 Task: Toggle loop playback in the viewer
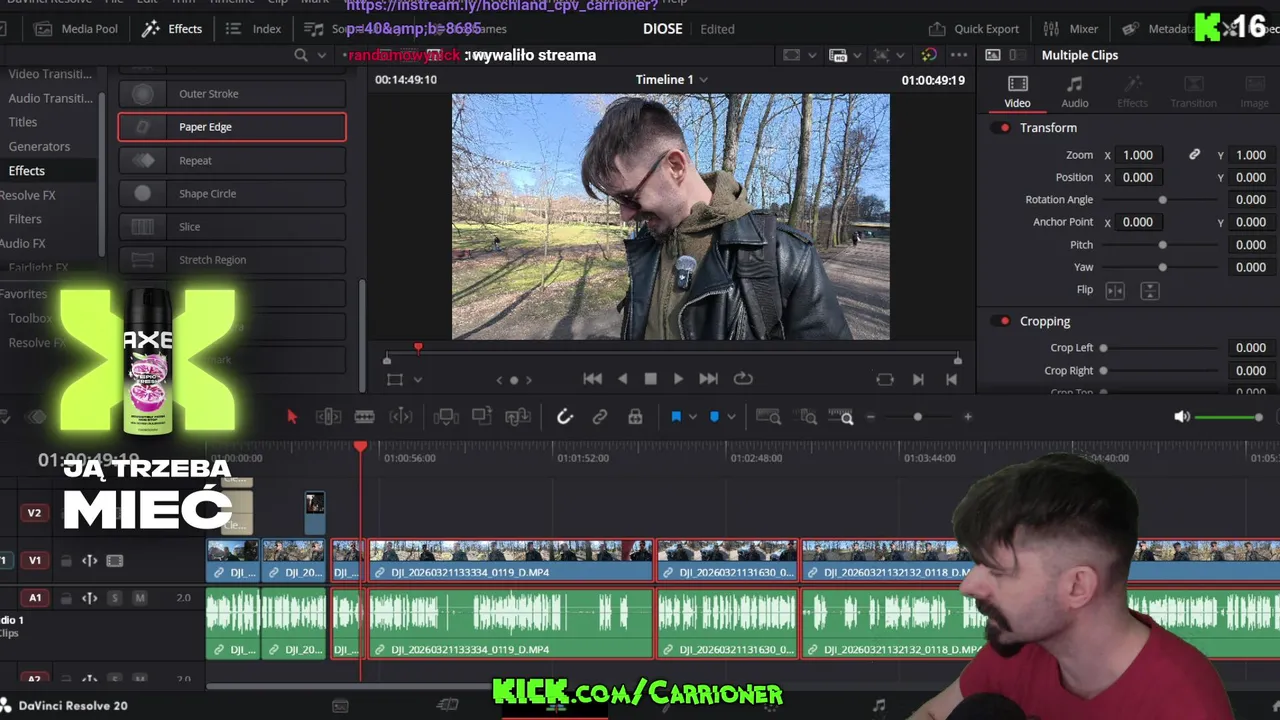point(743,379)
